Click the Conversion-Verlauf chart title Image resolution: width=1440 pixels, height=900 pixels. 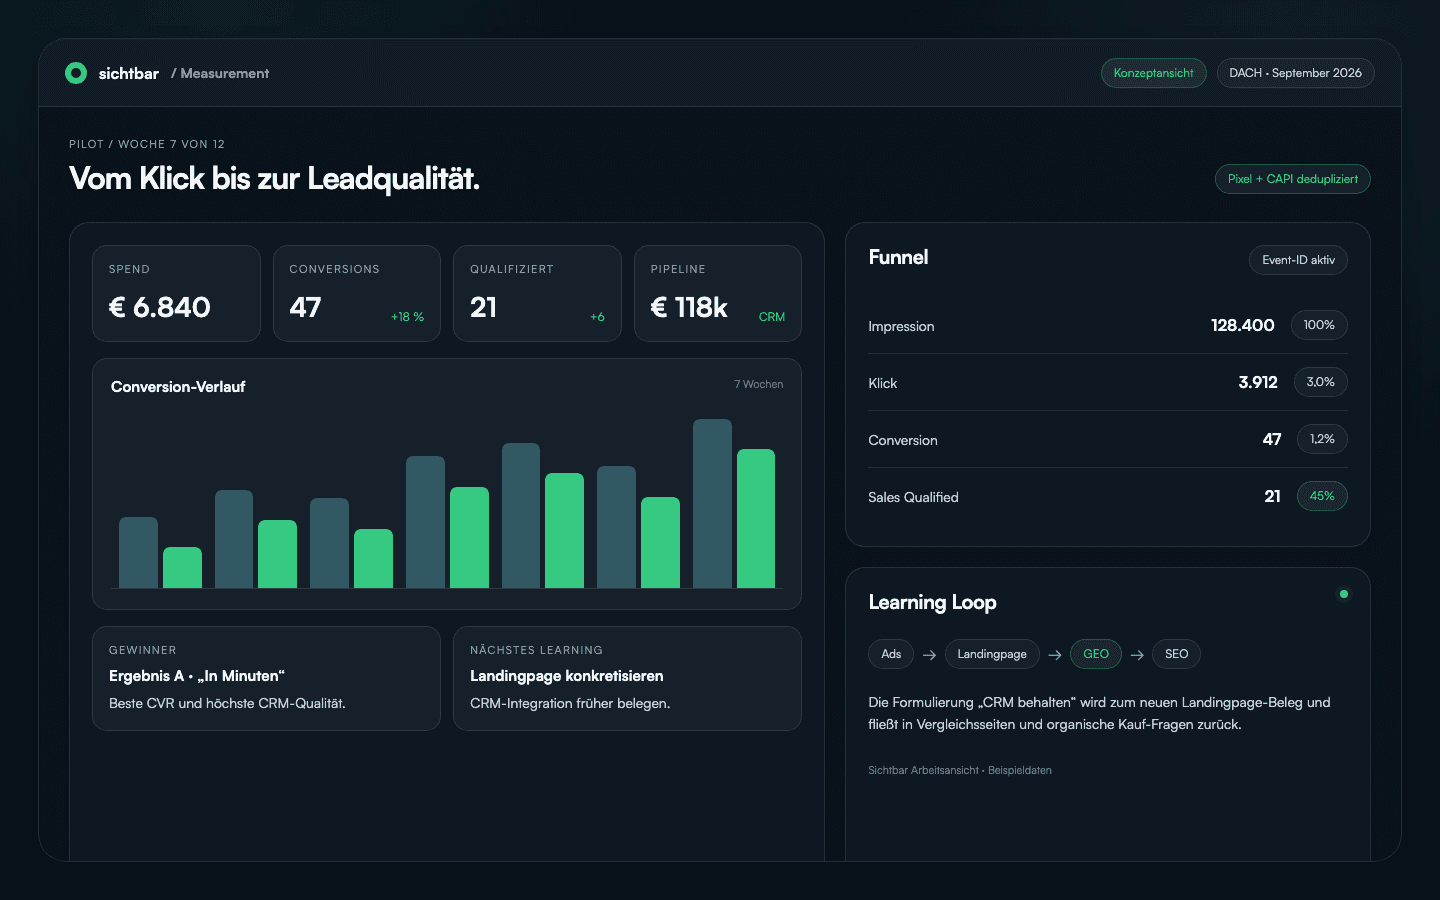coord(178,387)
